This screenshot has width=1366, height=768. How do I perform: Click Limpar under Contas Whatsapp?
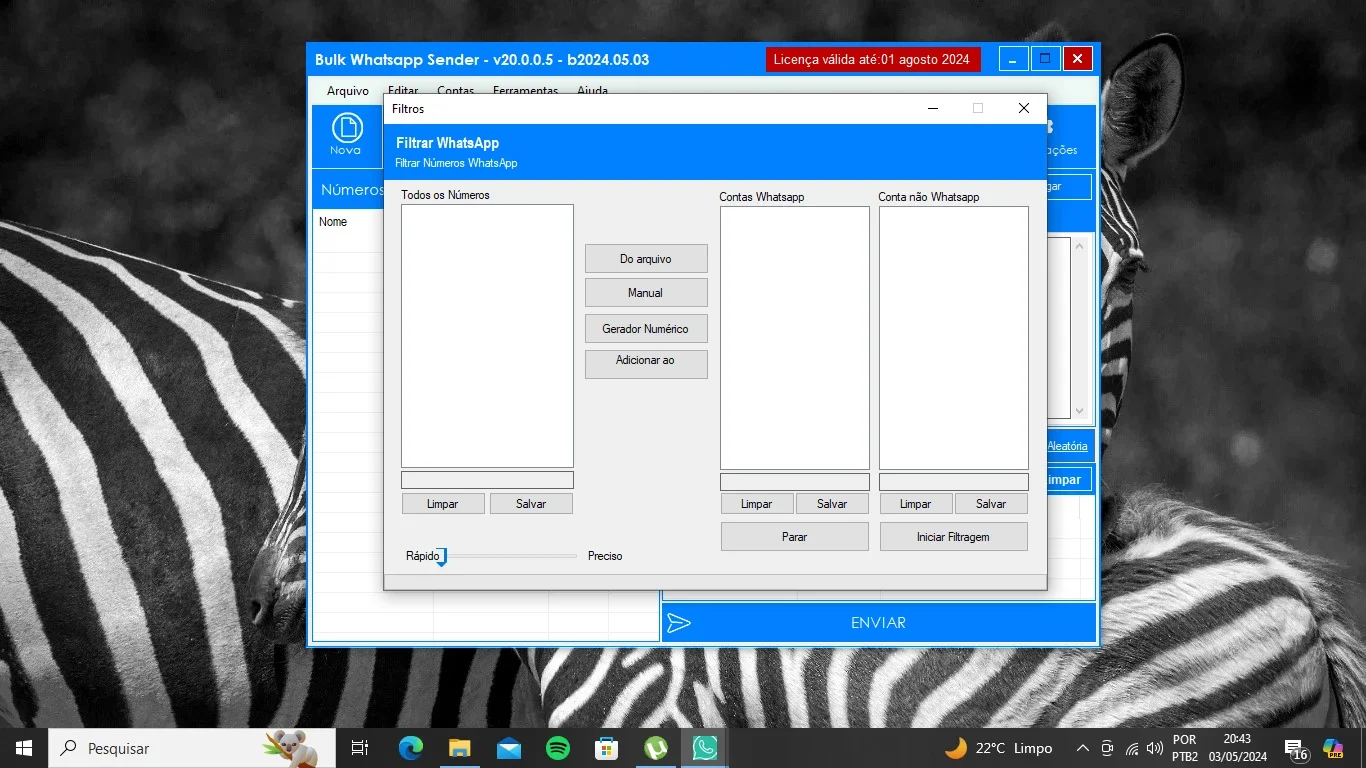point(757,504)
